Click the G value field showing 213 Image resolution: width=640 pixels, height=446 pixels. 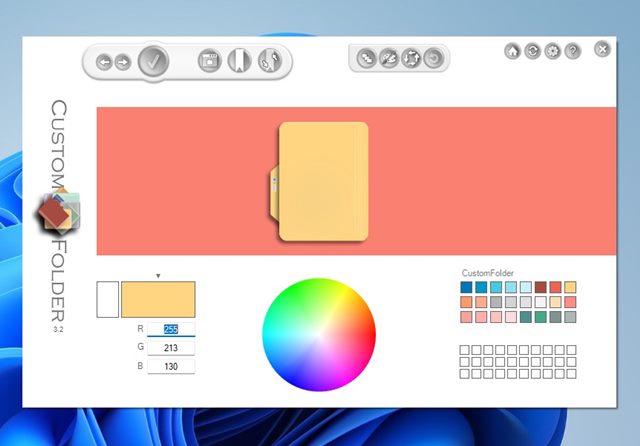click(171, 348)
